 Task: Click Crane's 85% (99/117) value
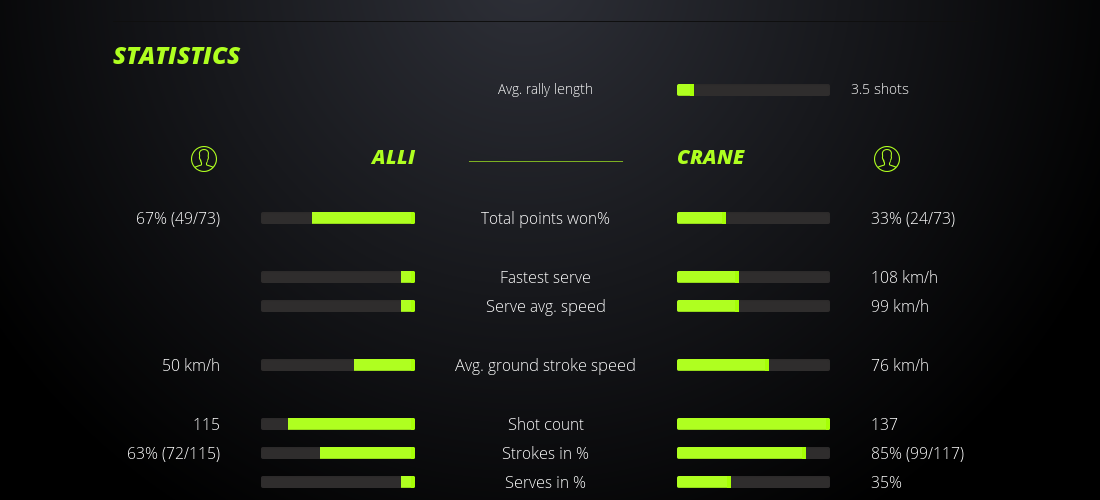pos(917,453)
